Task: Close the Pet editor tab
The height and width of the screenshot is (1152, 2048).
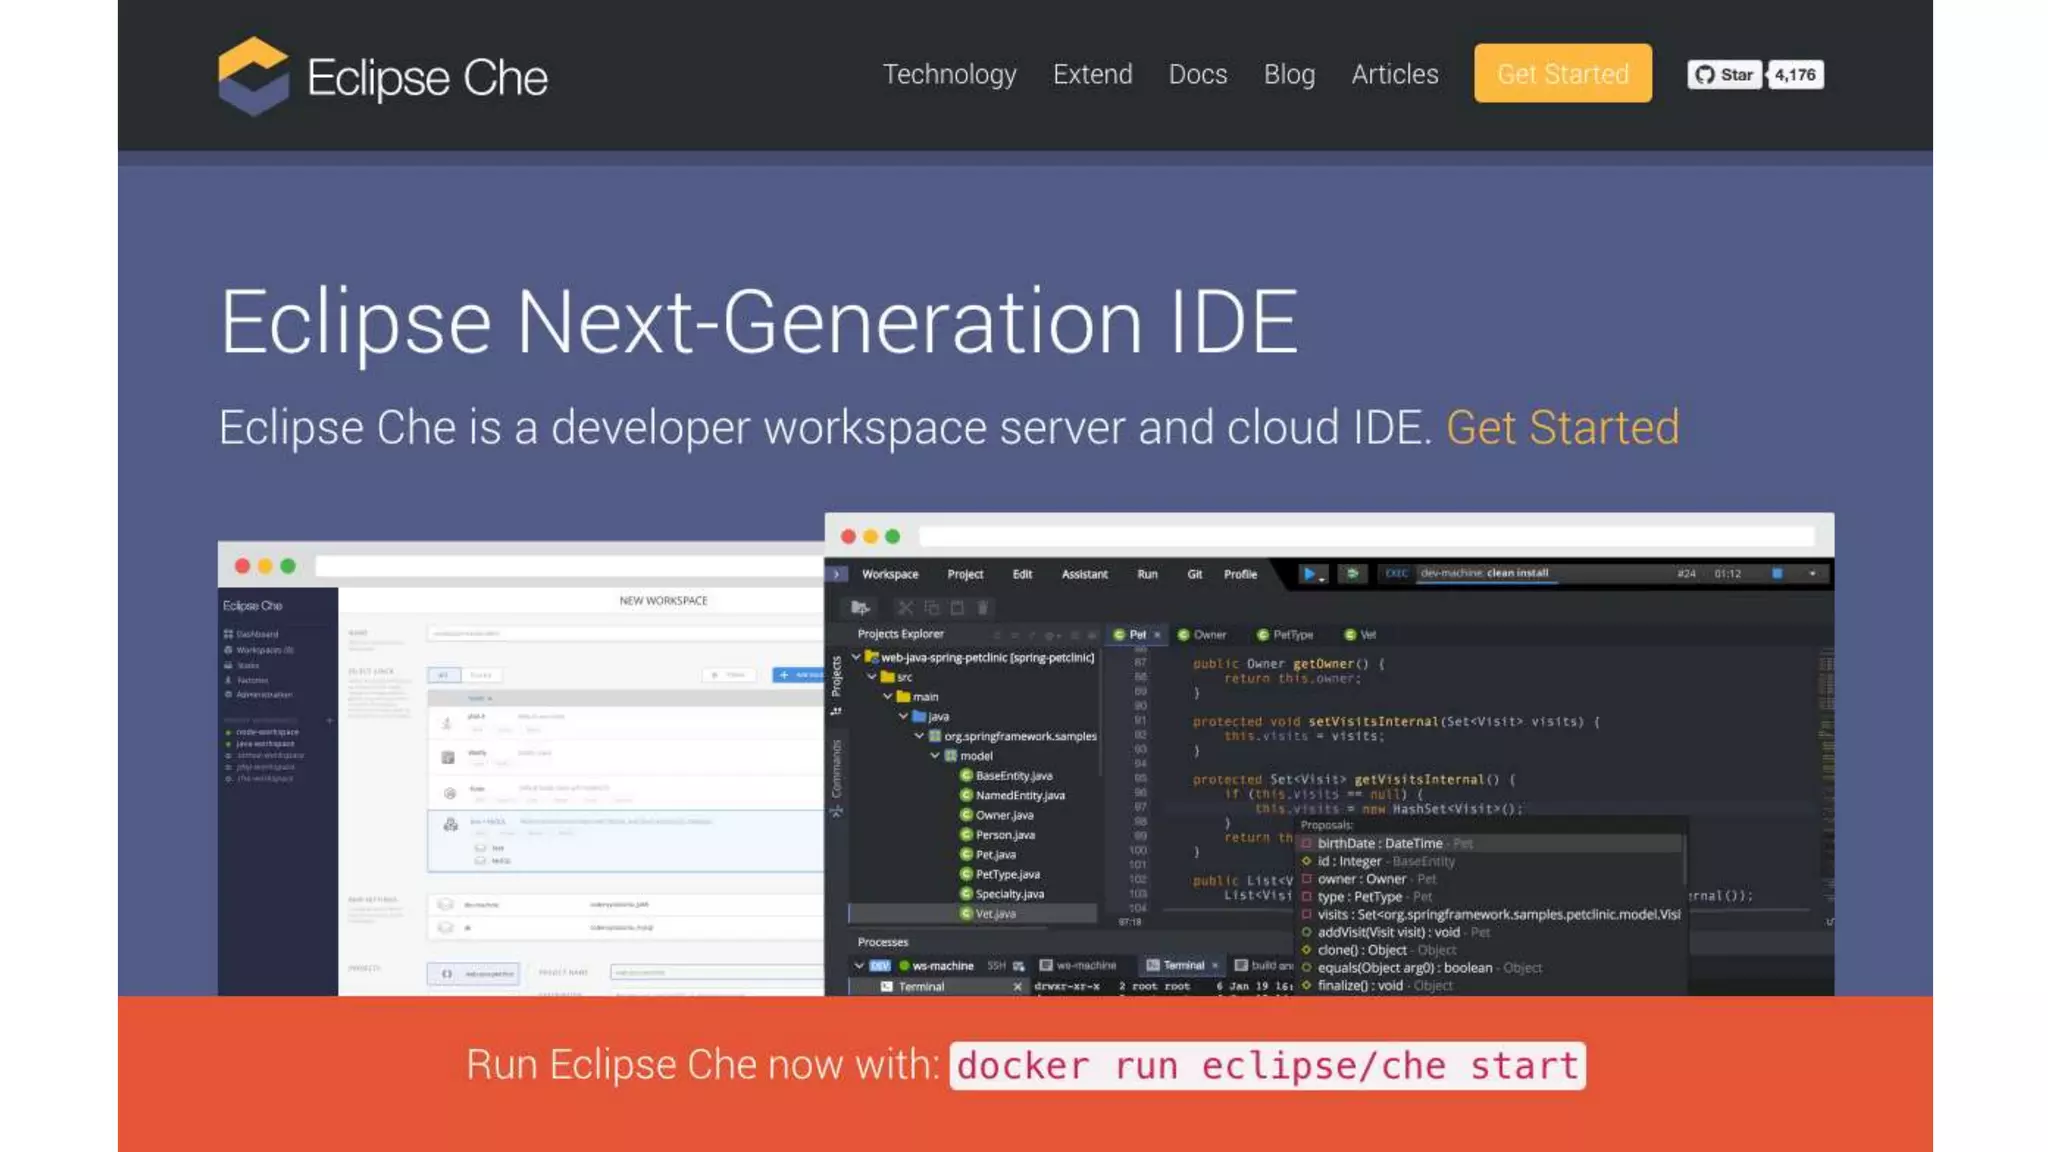Action: (x=1158, y=635)
